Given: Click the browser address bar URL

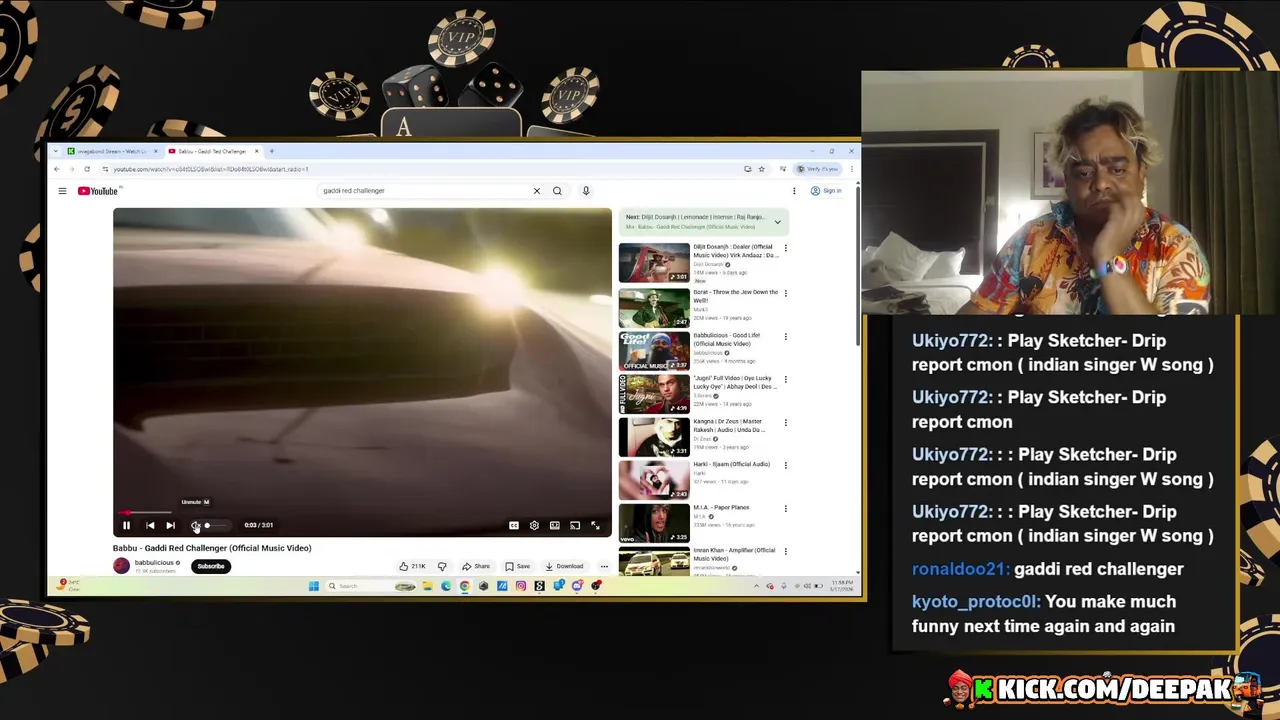Looking at the screenshot, I should [211, 169].
